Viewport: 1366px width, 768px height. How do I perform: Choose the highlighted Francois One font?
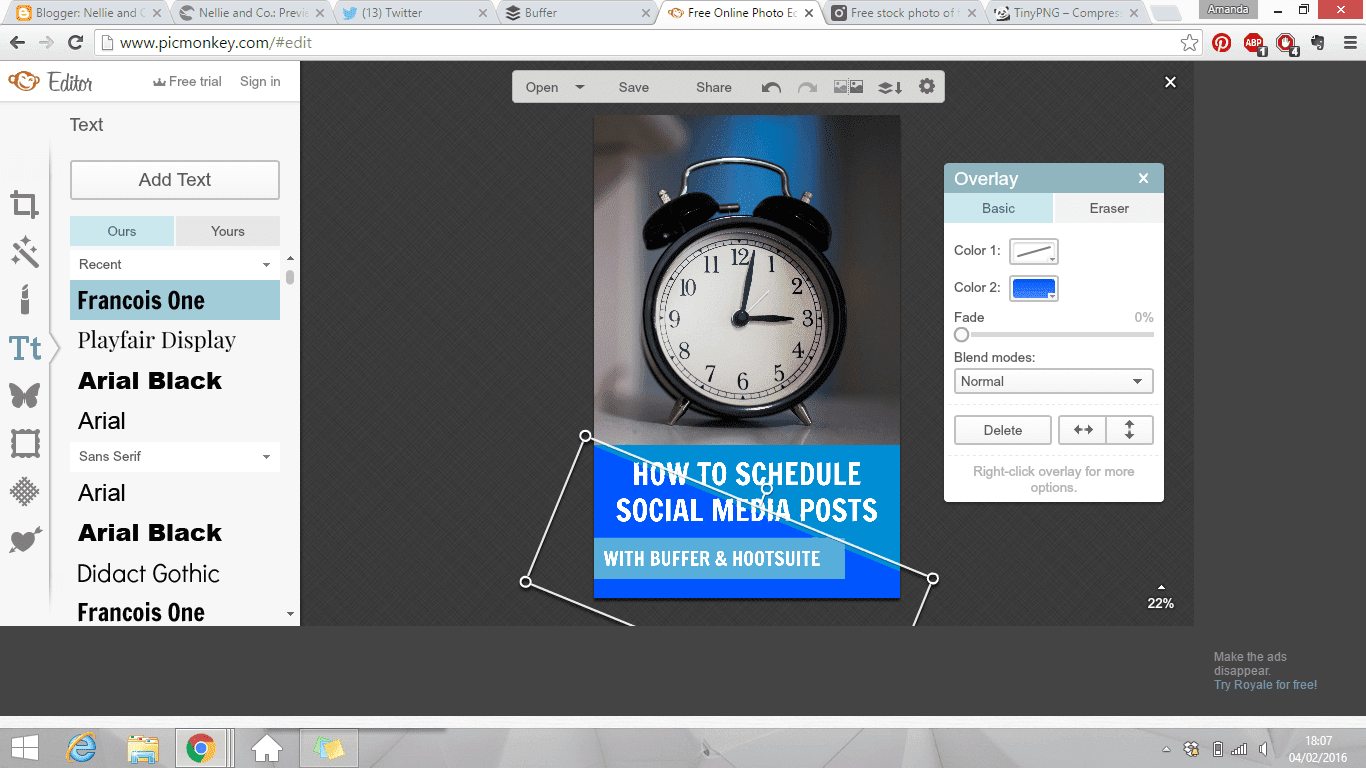click(x=175, y=300)
